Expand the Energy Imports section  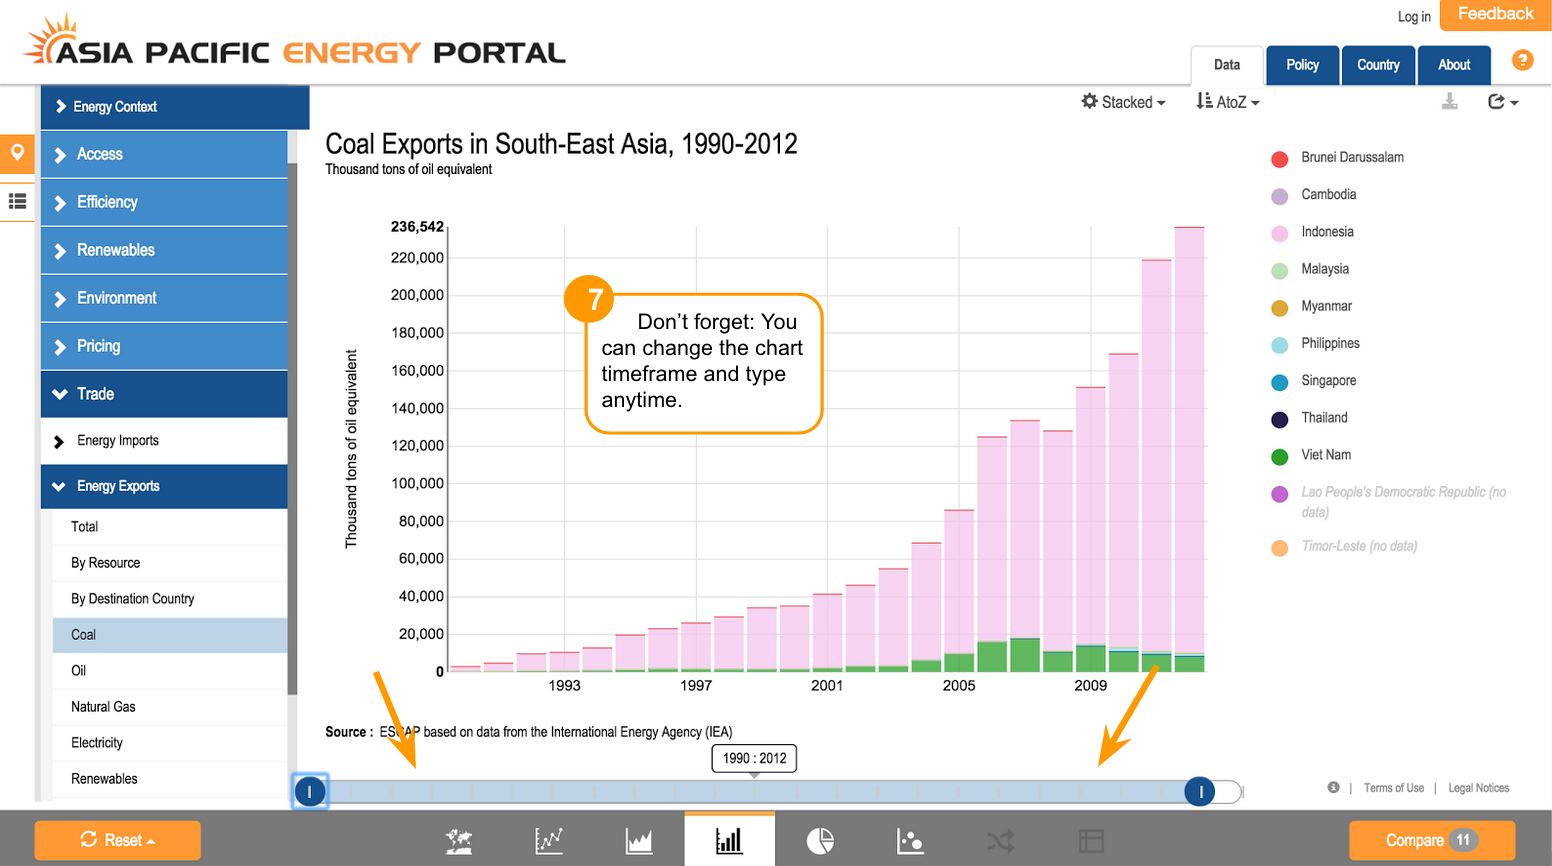click(117, 441)
